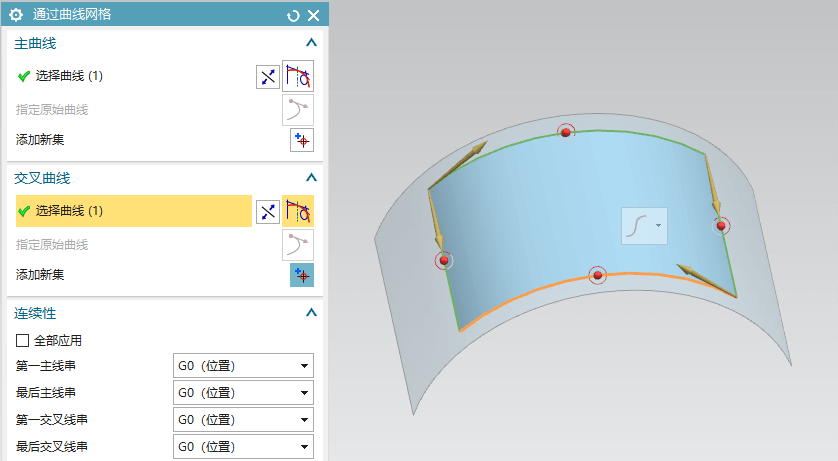The image size is (838, 461).
Task: Open 最后主线串 continuity dropdown
Action: click(243, 393)
